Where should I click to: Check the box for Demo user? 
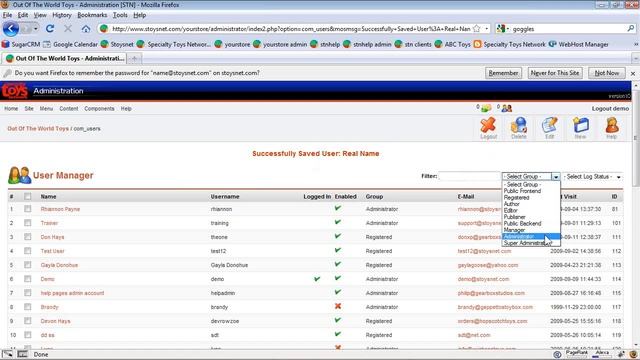pos(27,279)
